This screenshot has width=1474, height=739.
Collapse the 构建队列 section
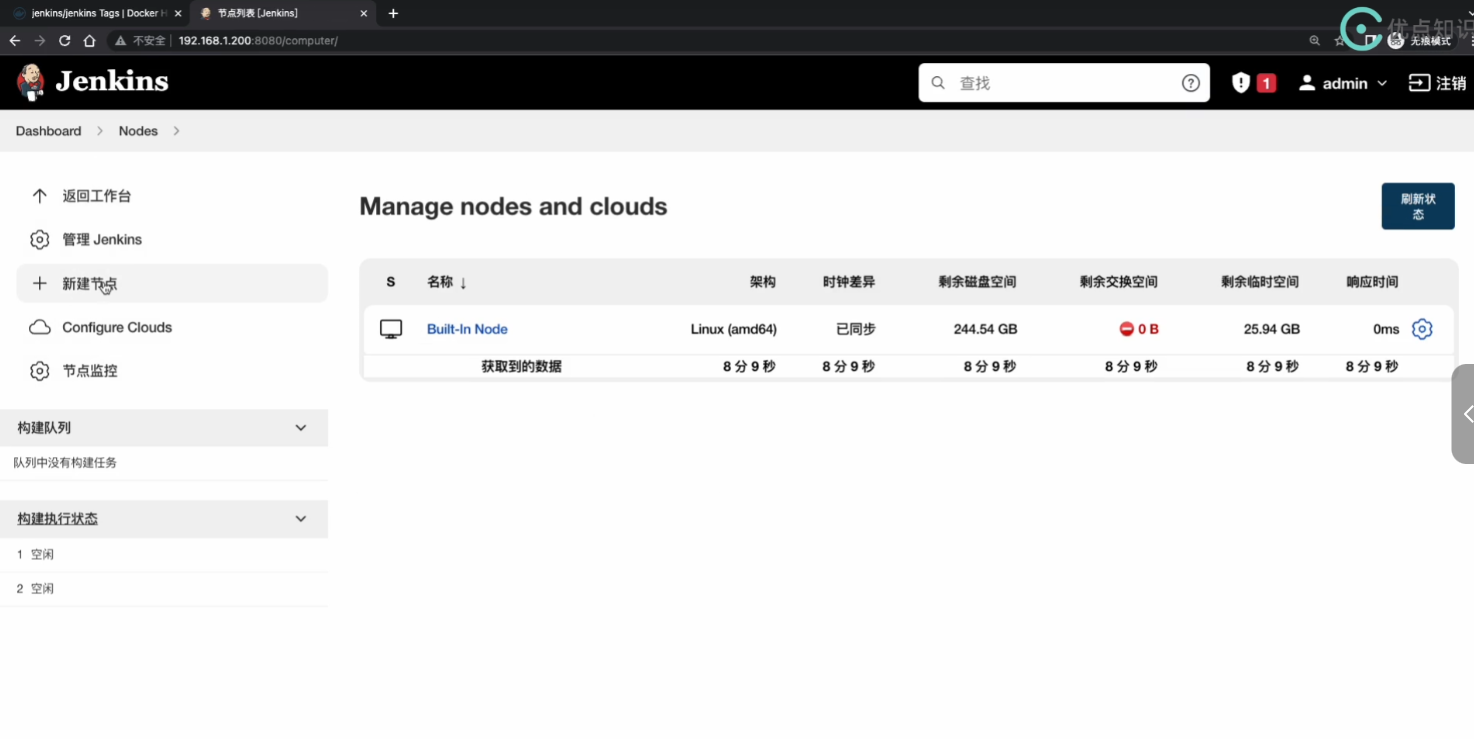[x=301, y=428]
